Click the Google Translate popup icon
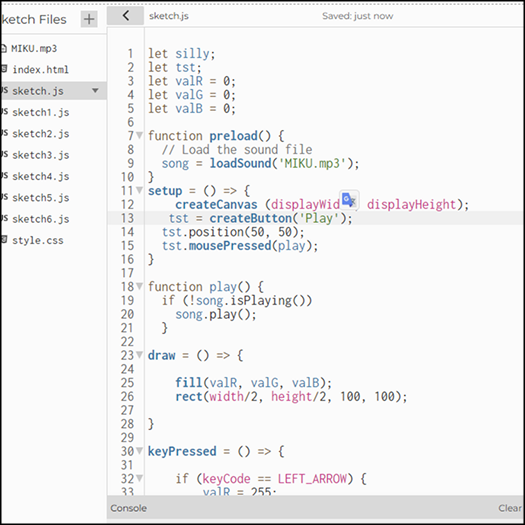525x525 pixels. [x=349, y=200]
